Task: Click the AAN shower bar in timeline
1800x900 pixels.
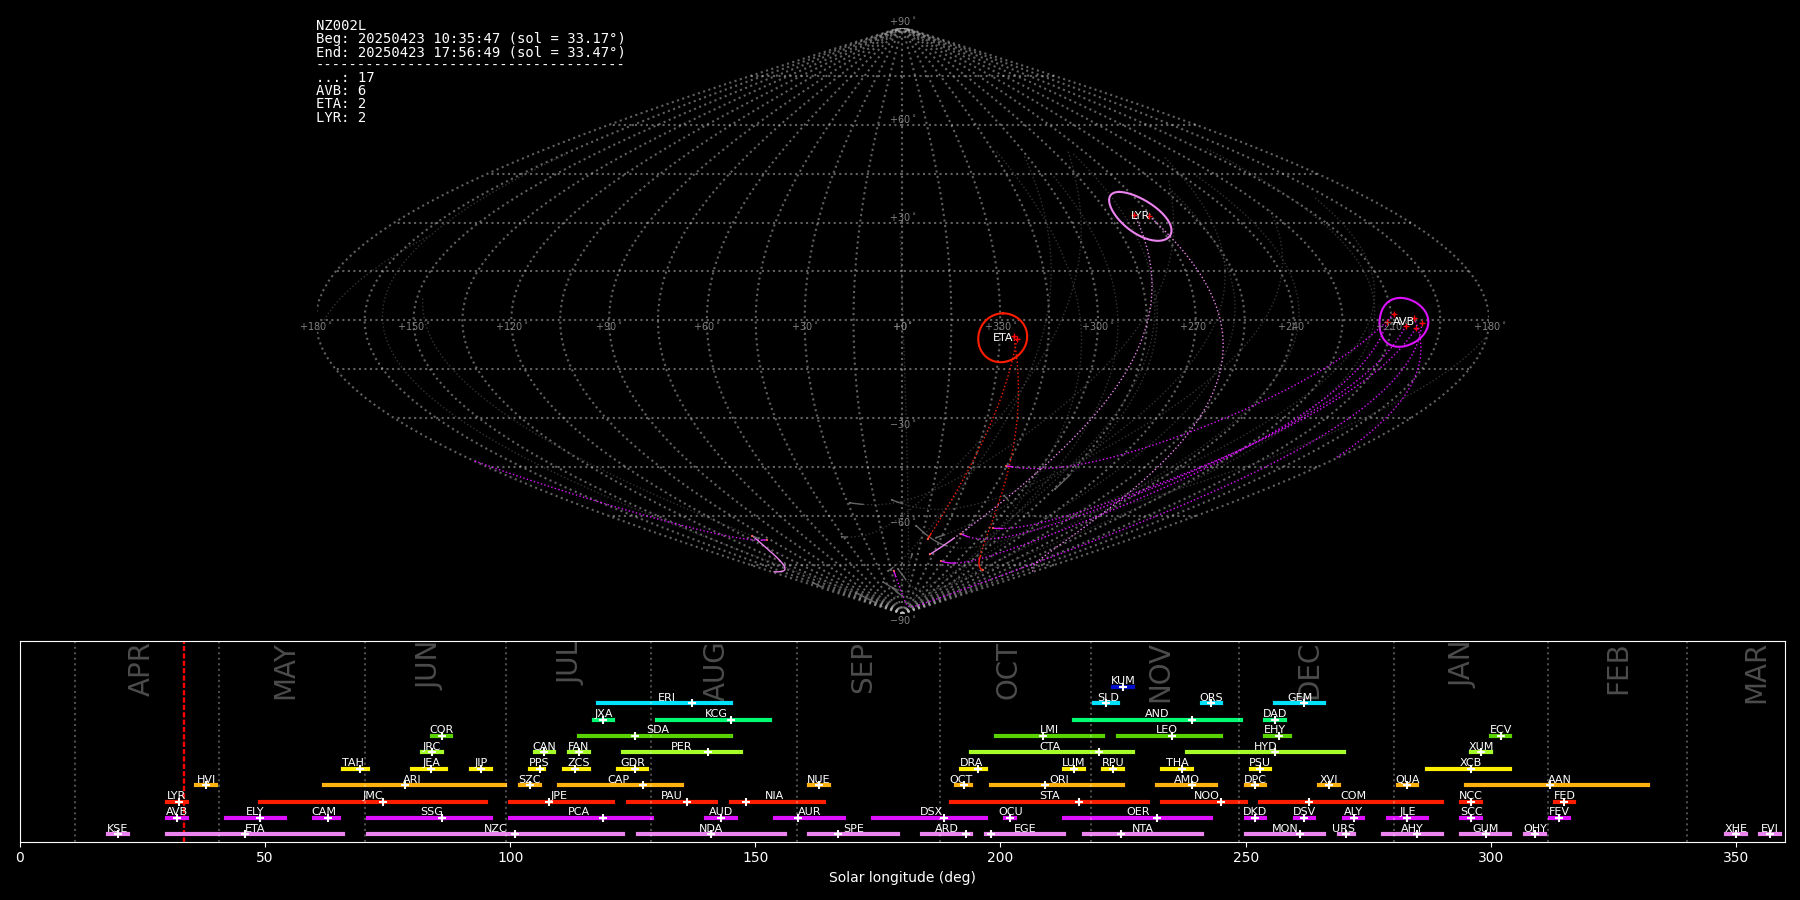Action: point(1557,785)
